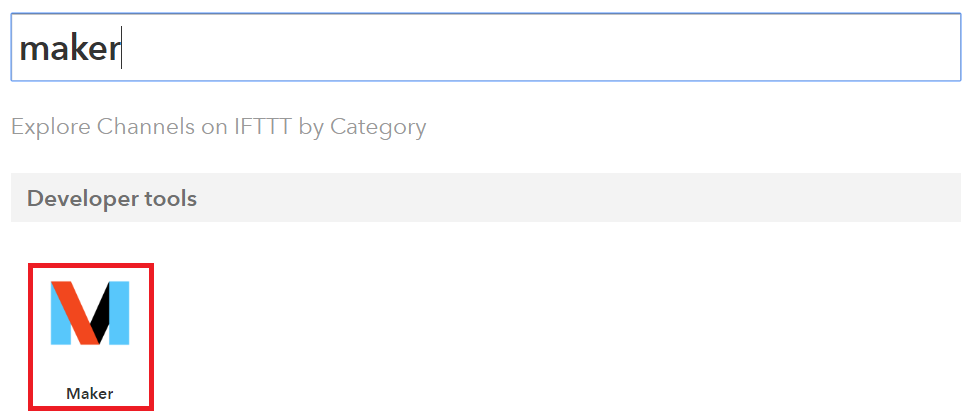Click 'Explore Channels on IFTTT by Category' text
The width and height of the screenshot is (979, 415).
coord(219,127)
